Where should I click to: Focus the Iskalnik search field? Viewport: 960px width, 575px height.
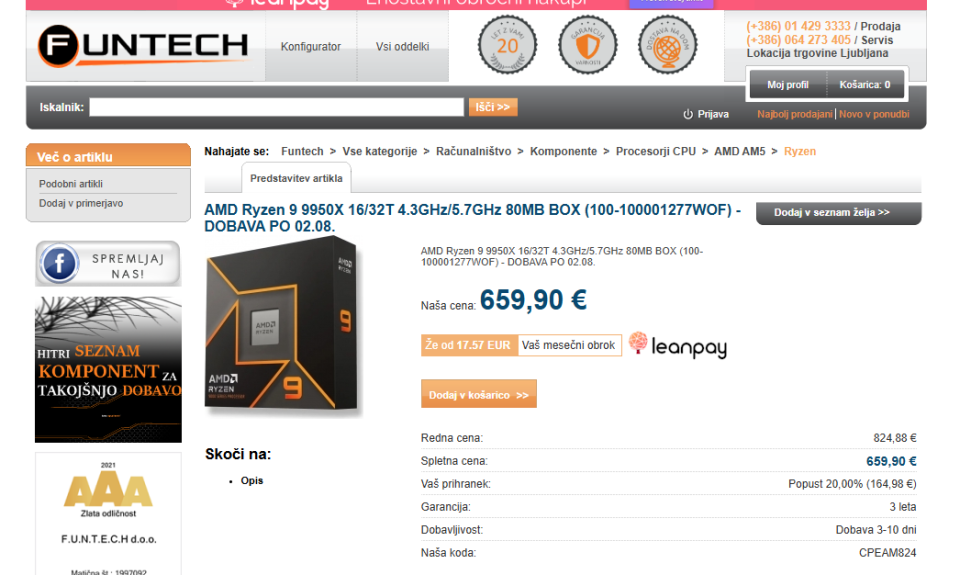click(x=277, y=107)
